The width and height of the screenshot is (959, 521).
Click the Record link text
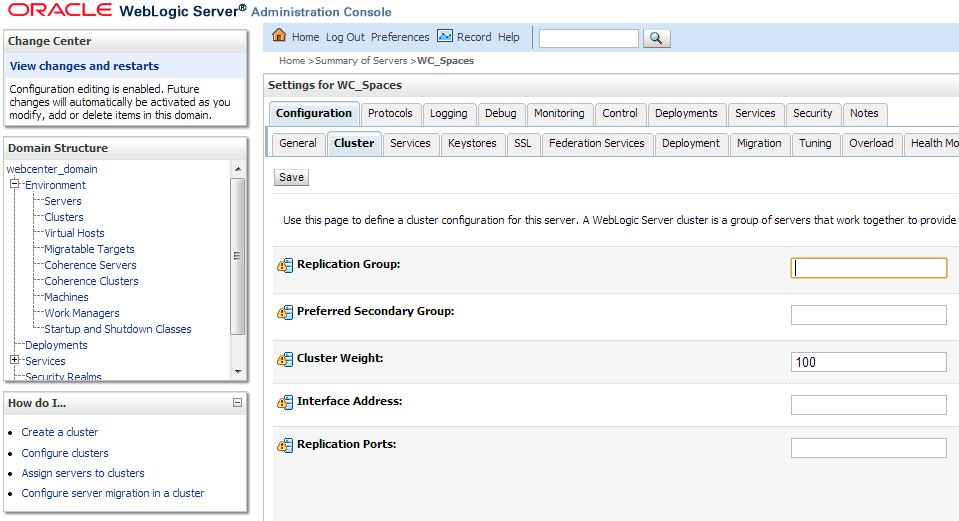[474, 37]
